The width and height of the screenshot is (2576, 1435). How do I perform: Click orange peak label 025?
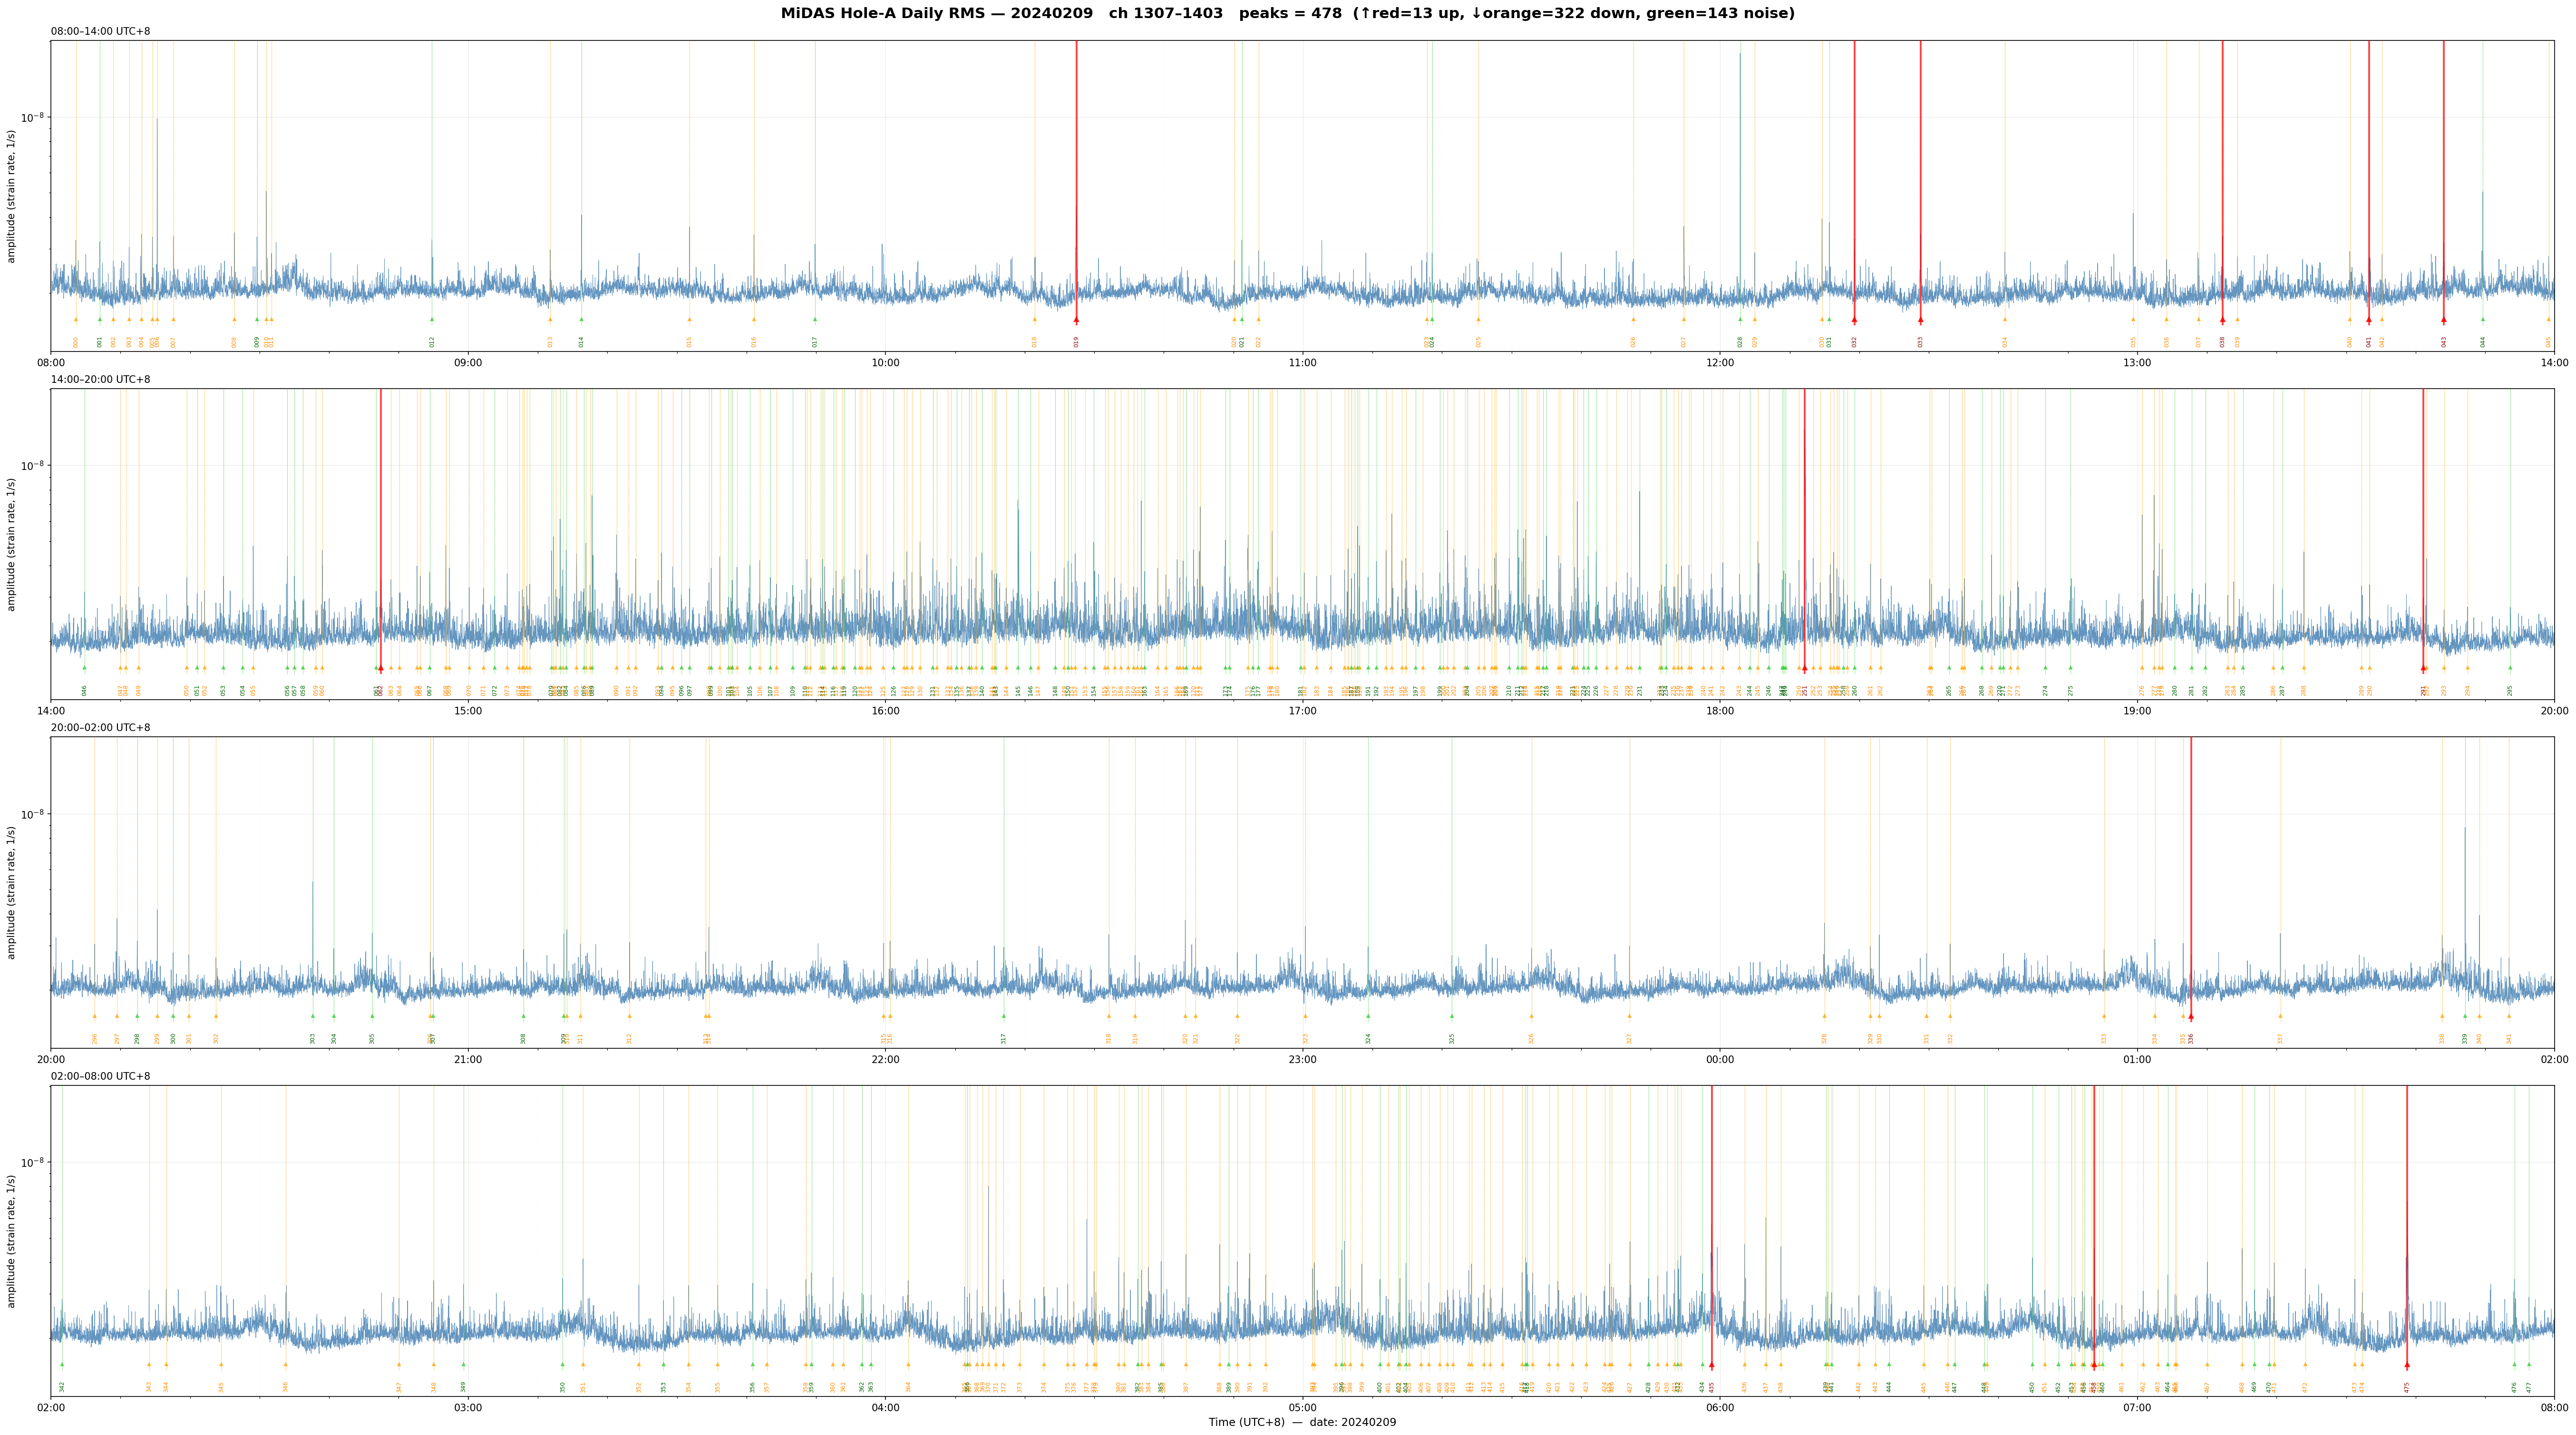pos(1478,342)
